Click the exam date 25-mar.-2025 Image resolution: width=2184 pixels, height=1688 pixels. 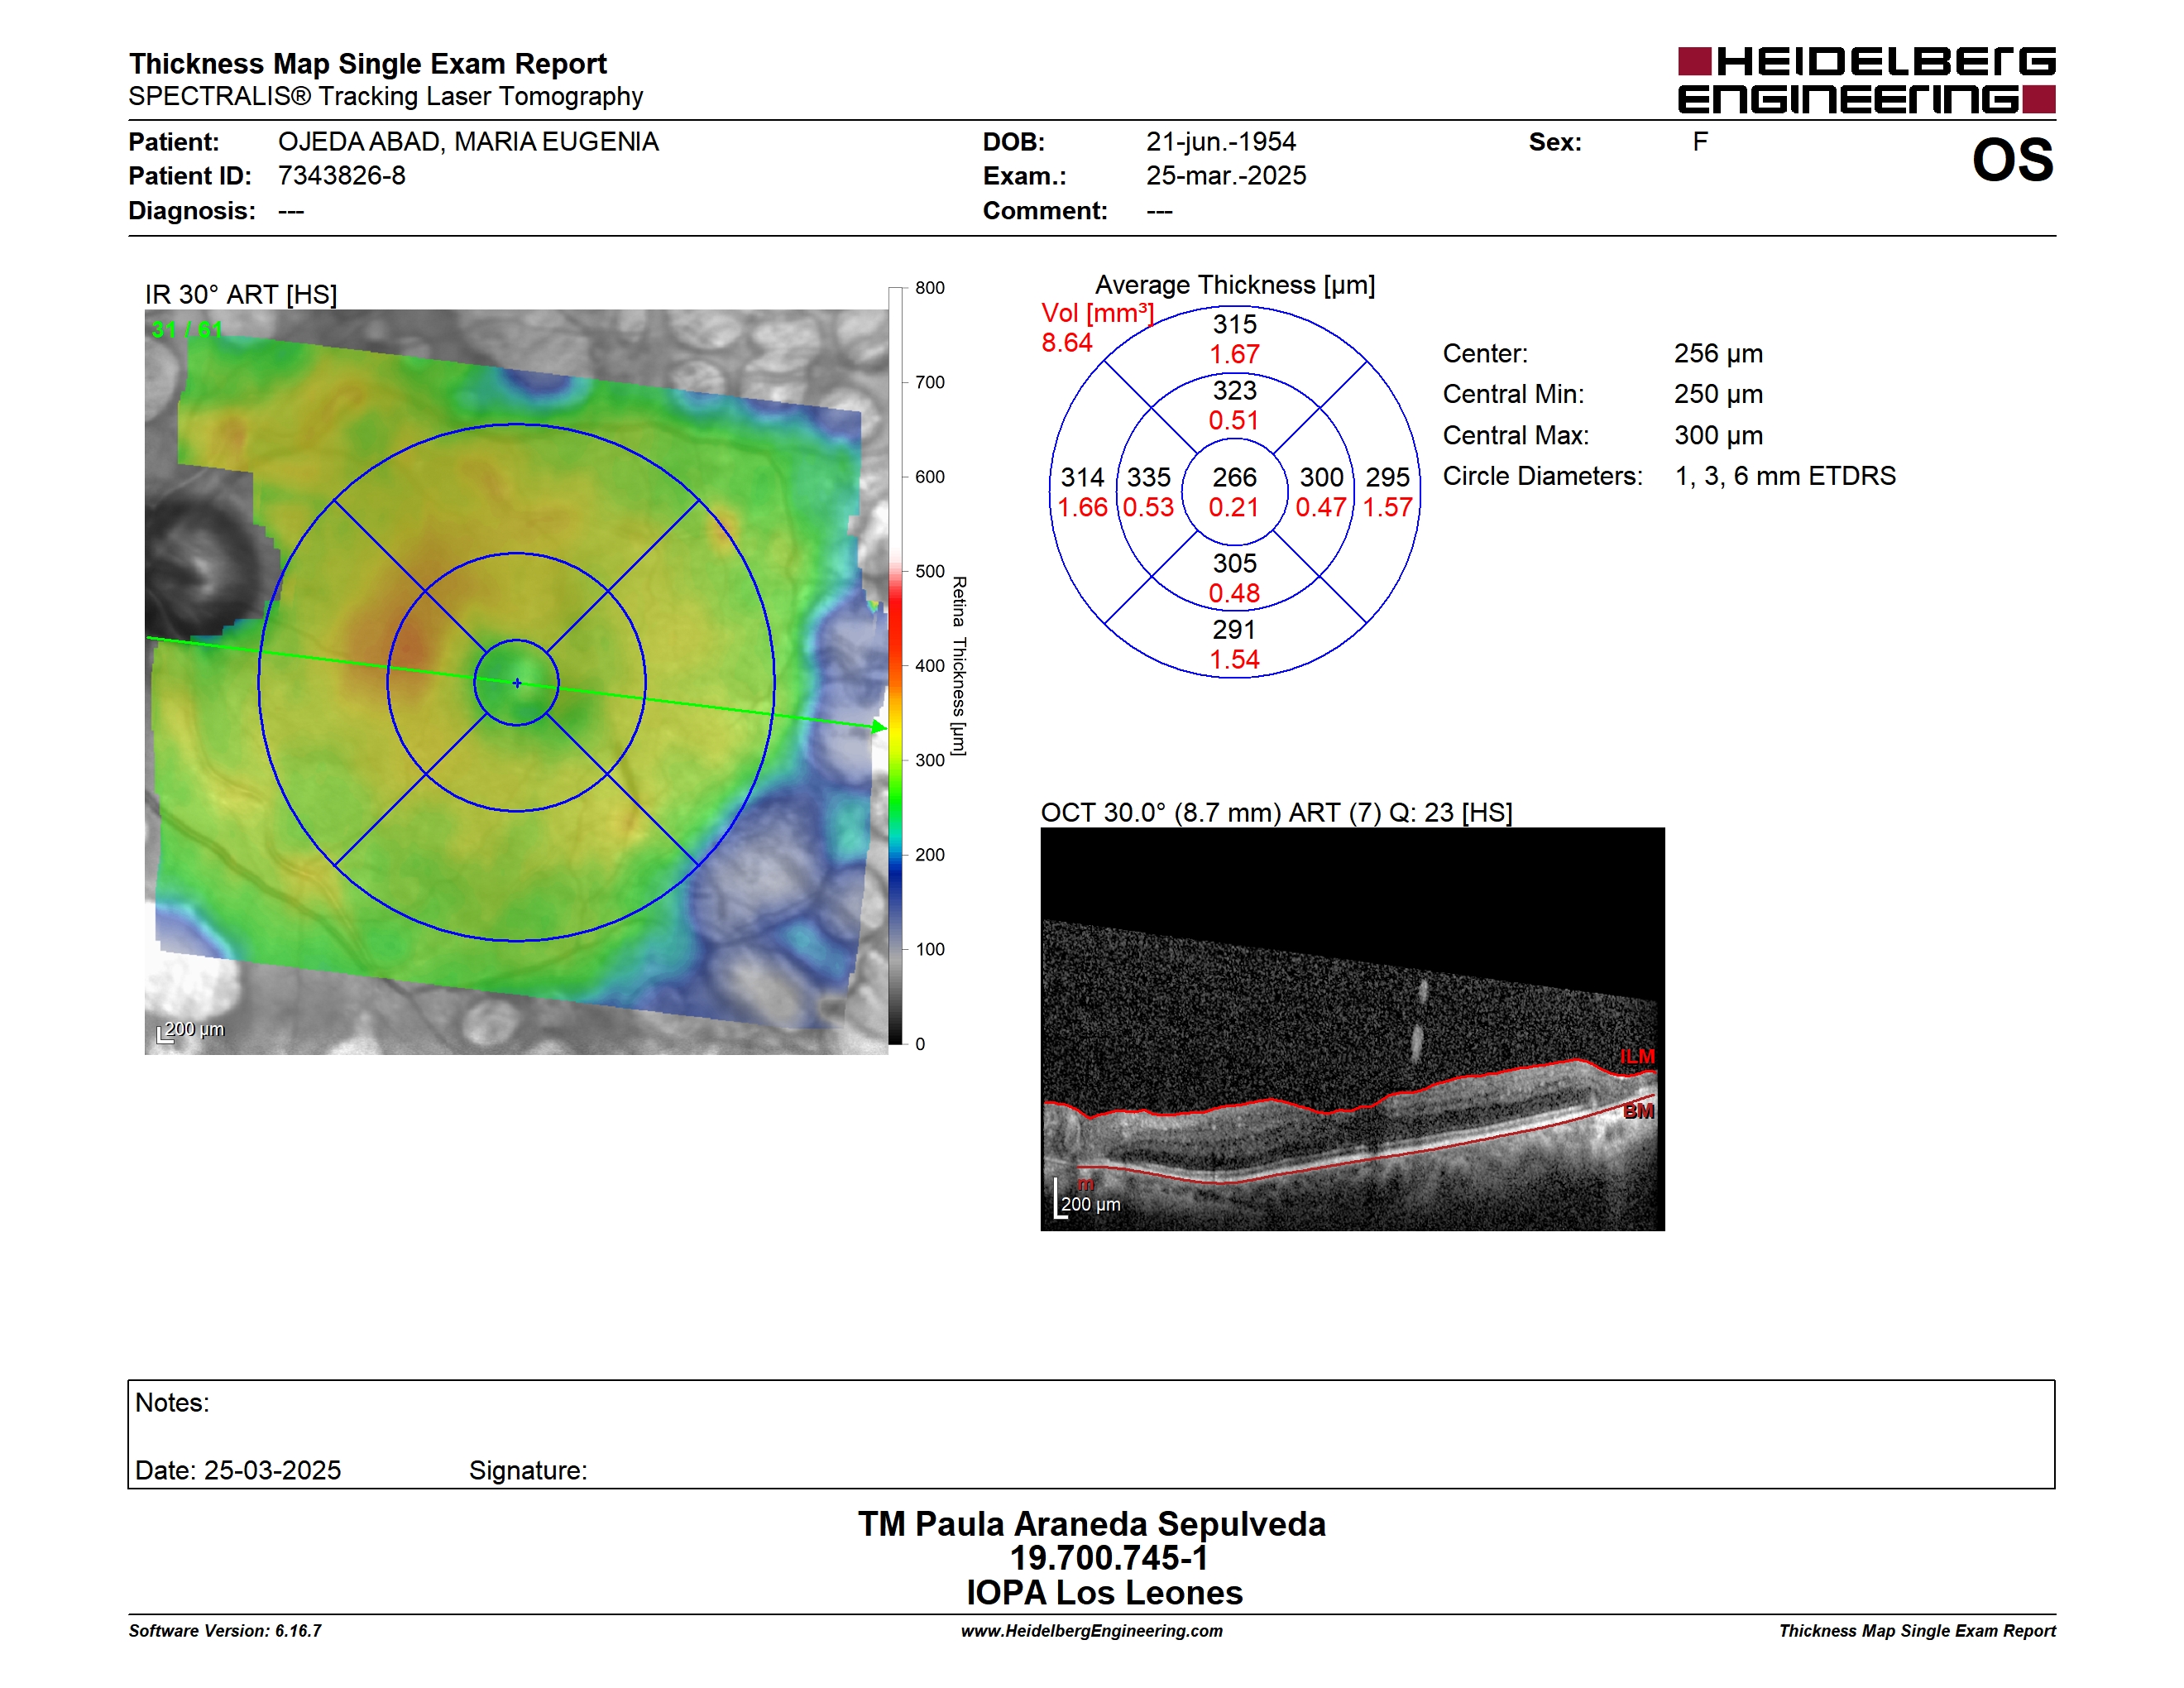click(x=1226, y=176)
